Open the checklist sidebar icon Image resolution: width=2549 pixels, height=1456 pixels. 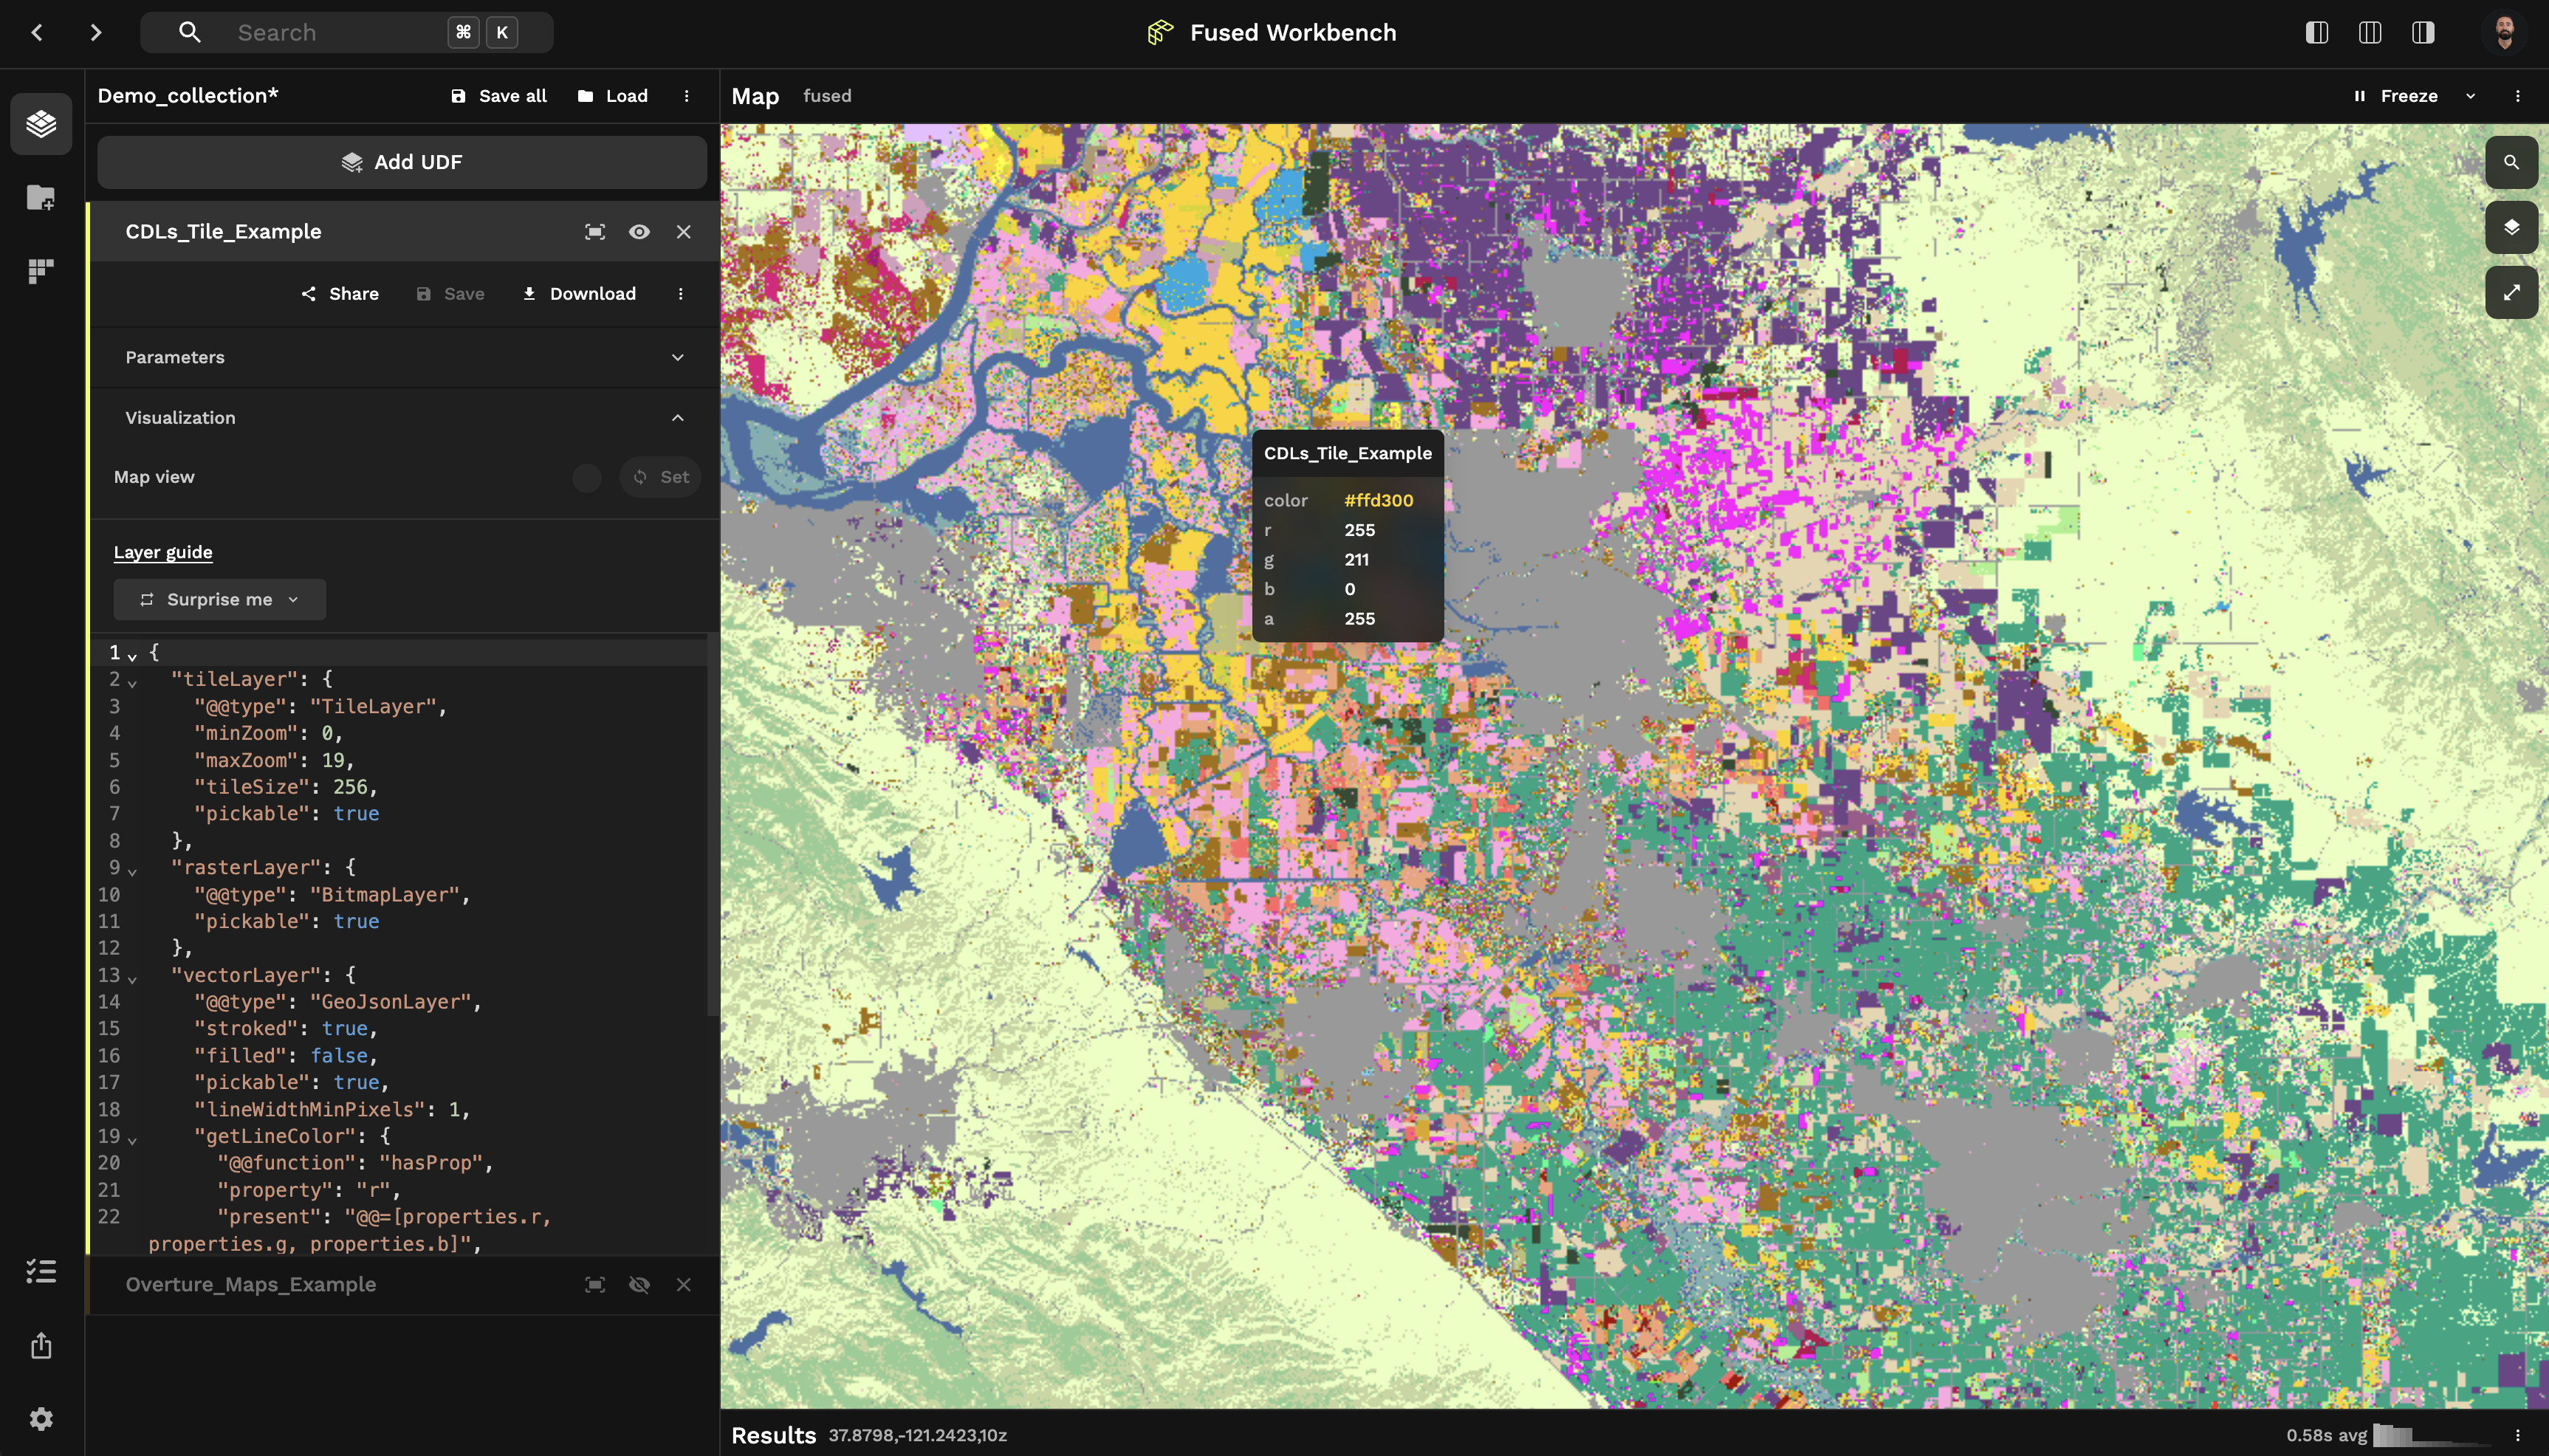pyautogui.click(x=41, y=1271)
